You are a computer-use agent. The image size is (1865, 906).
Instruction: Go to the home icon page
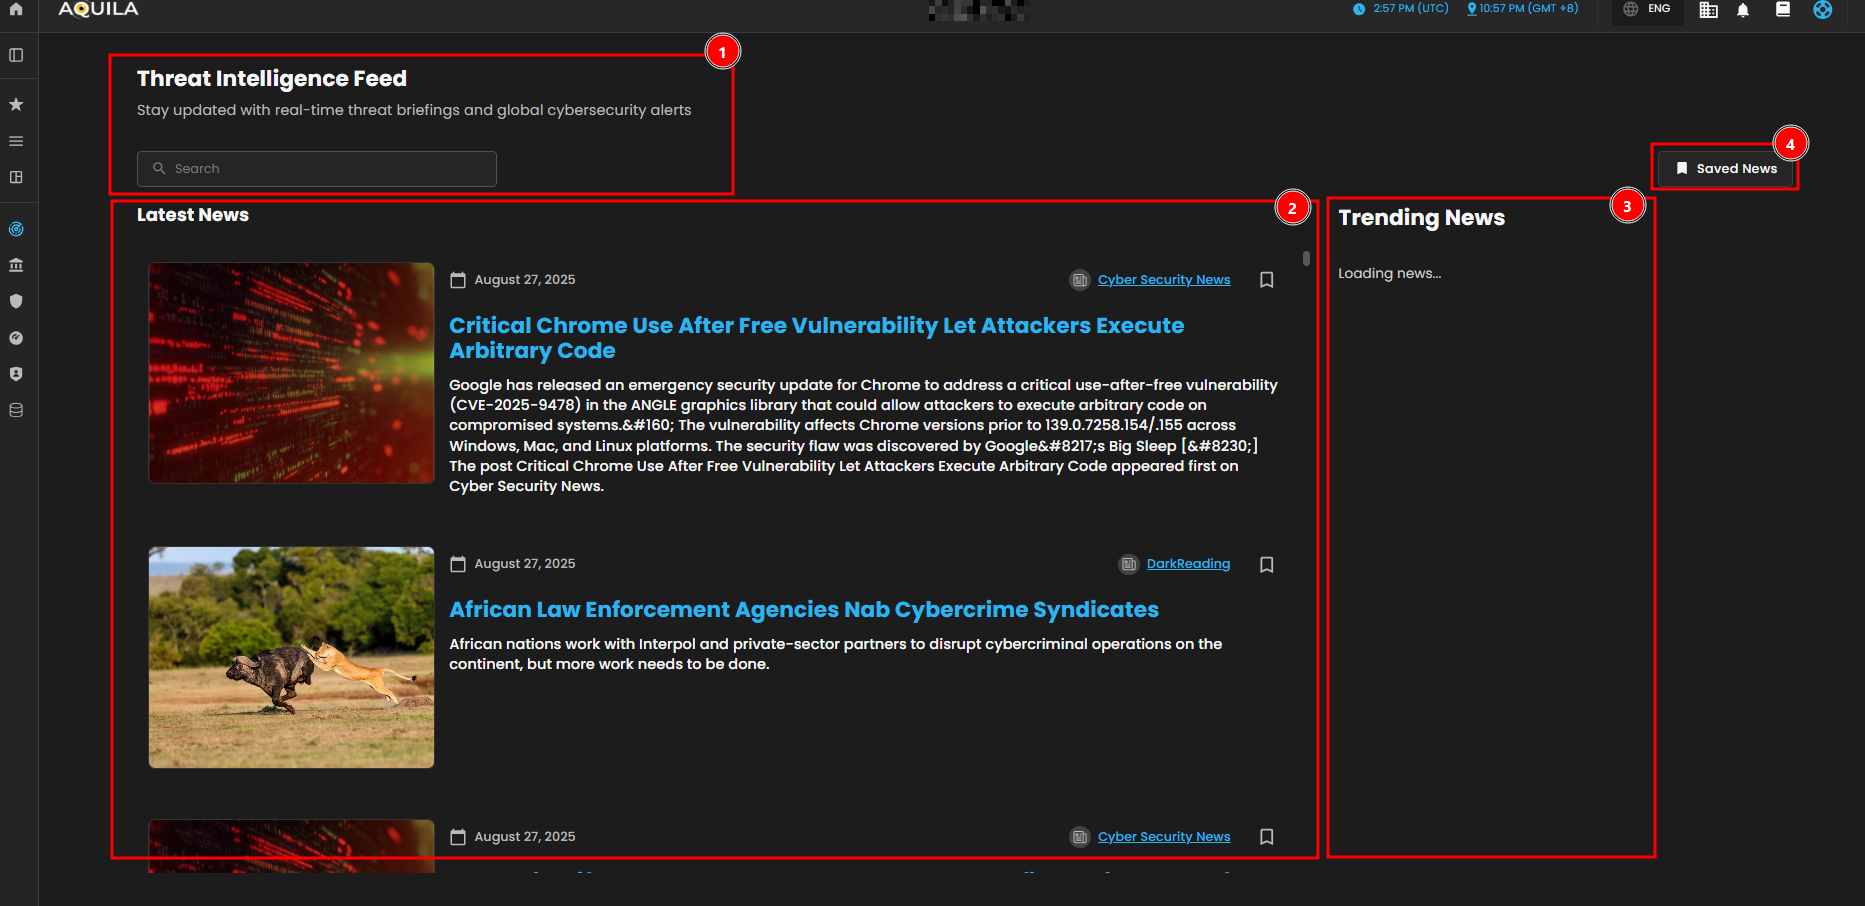16,9
